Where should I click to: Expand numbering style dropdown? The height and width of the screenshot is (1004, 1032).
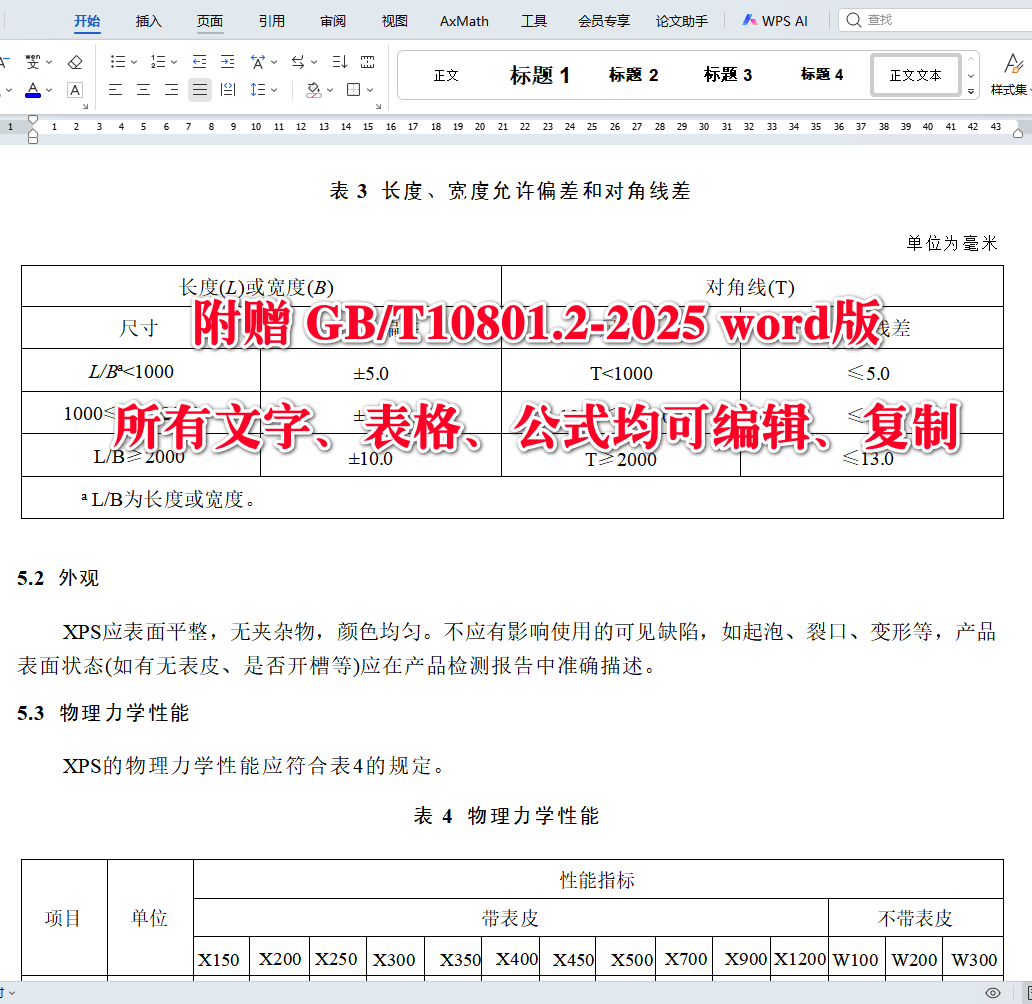coord(174,63)
